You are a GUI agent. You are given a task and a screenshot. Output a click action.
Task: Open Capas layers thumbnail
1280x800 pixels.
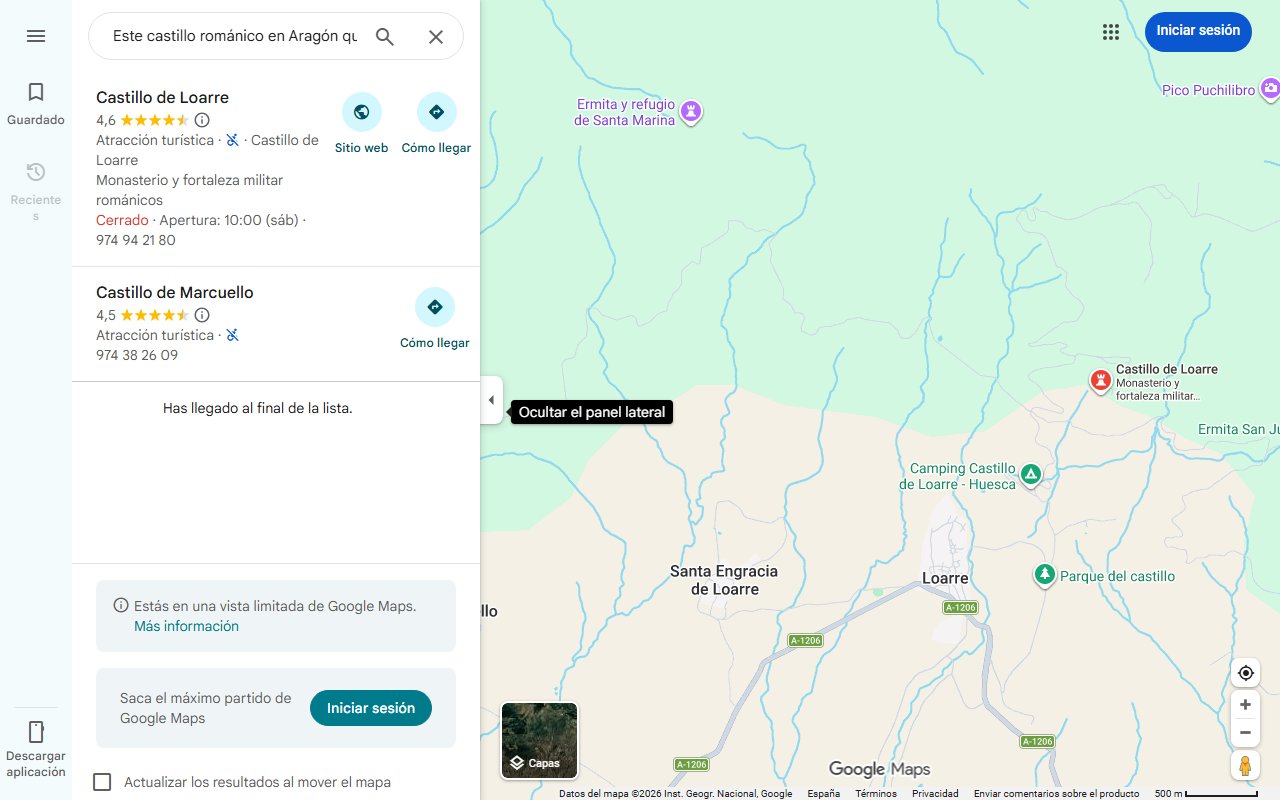click(x=539, y=740)
